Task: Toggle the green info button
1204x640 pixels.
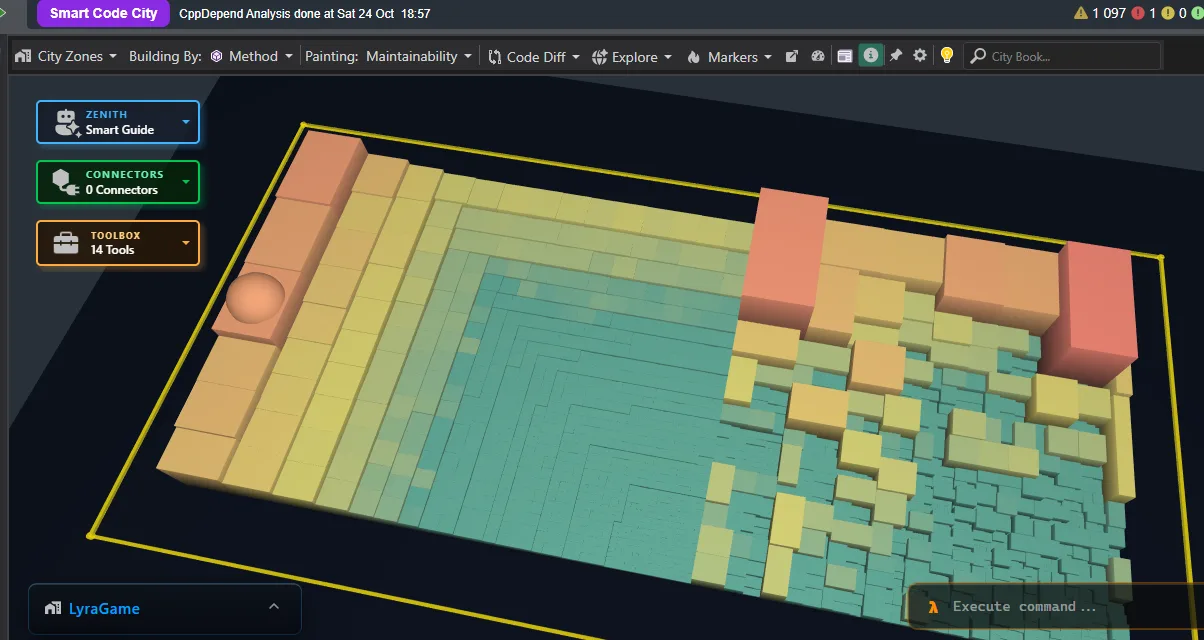Action: tap(871, 56)
